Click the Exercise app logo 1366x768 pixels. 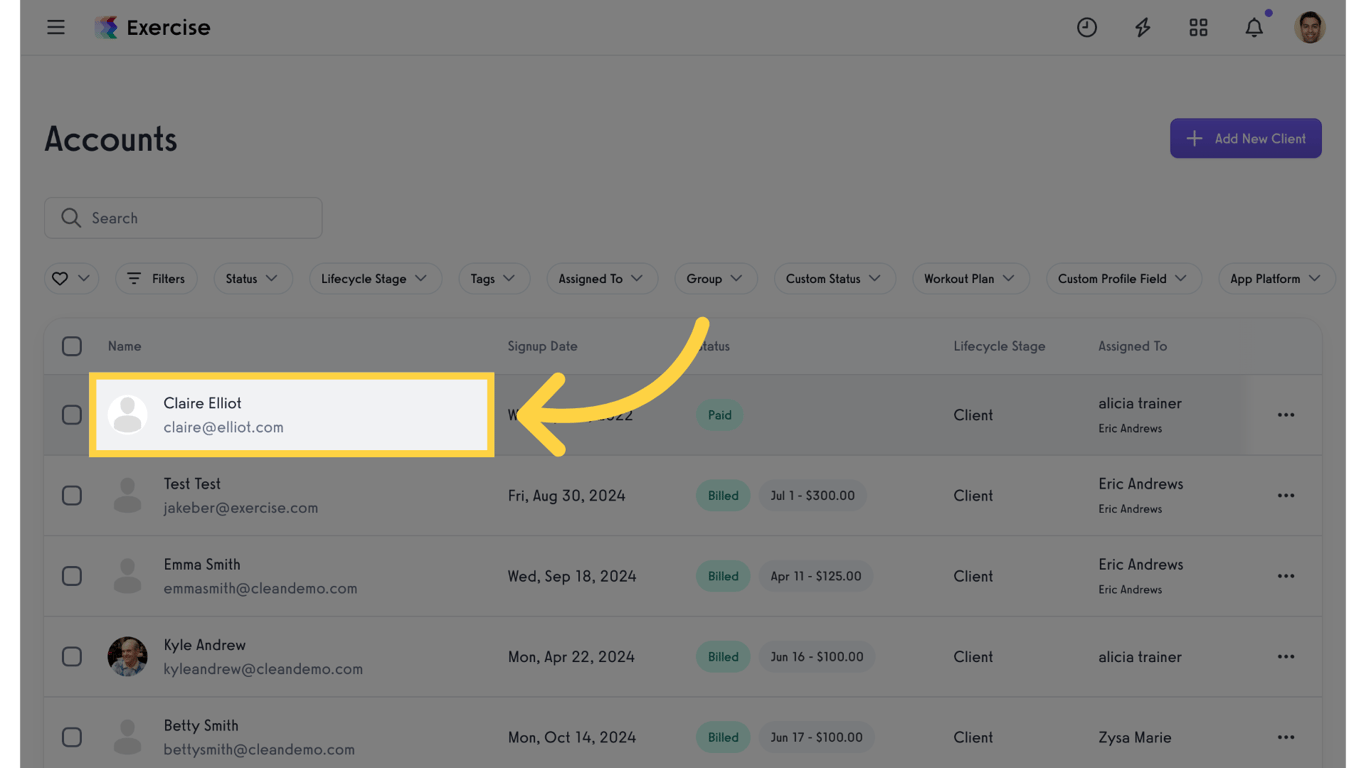coord(152,27)
